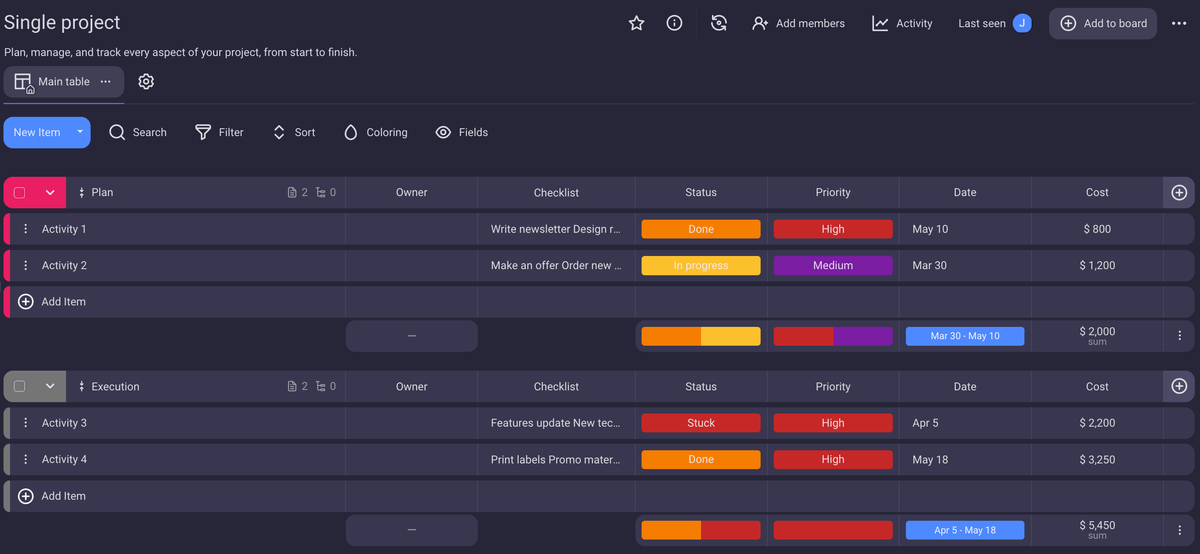
Task: Collapse the Execution group chevron
Action: 50,386
